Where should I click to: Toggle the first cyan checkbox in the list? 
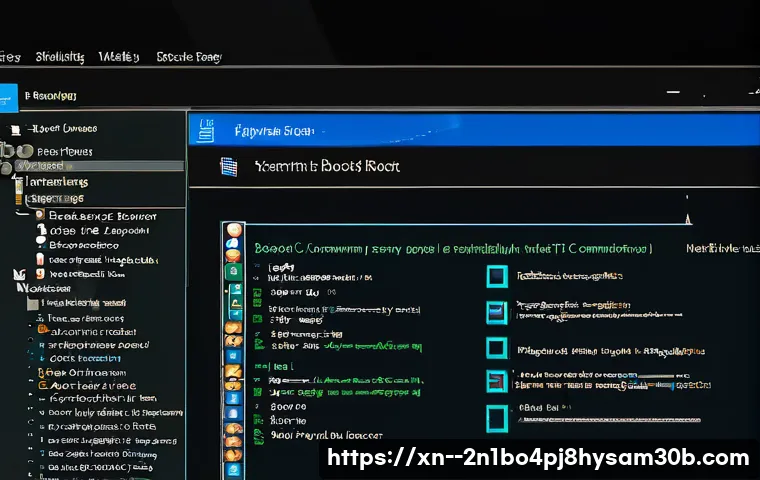(497, 276)
